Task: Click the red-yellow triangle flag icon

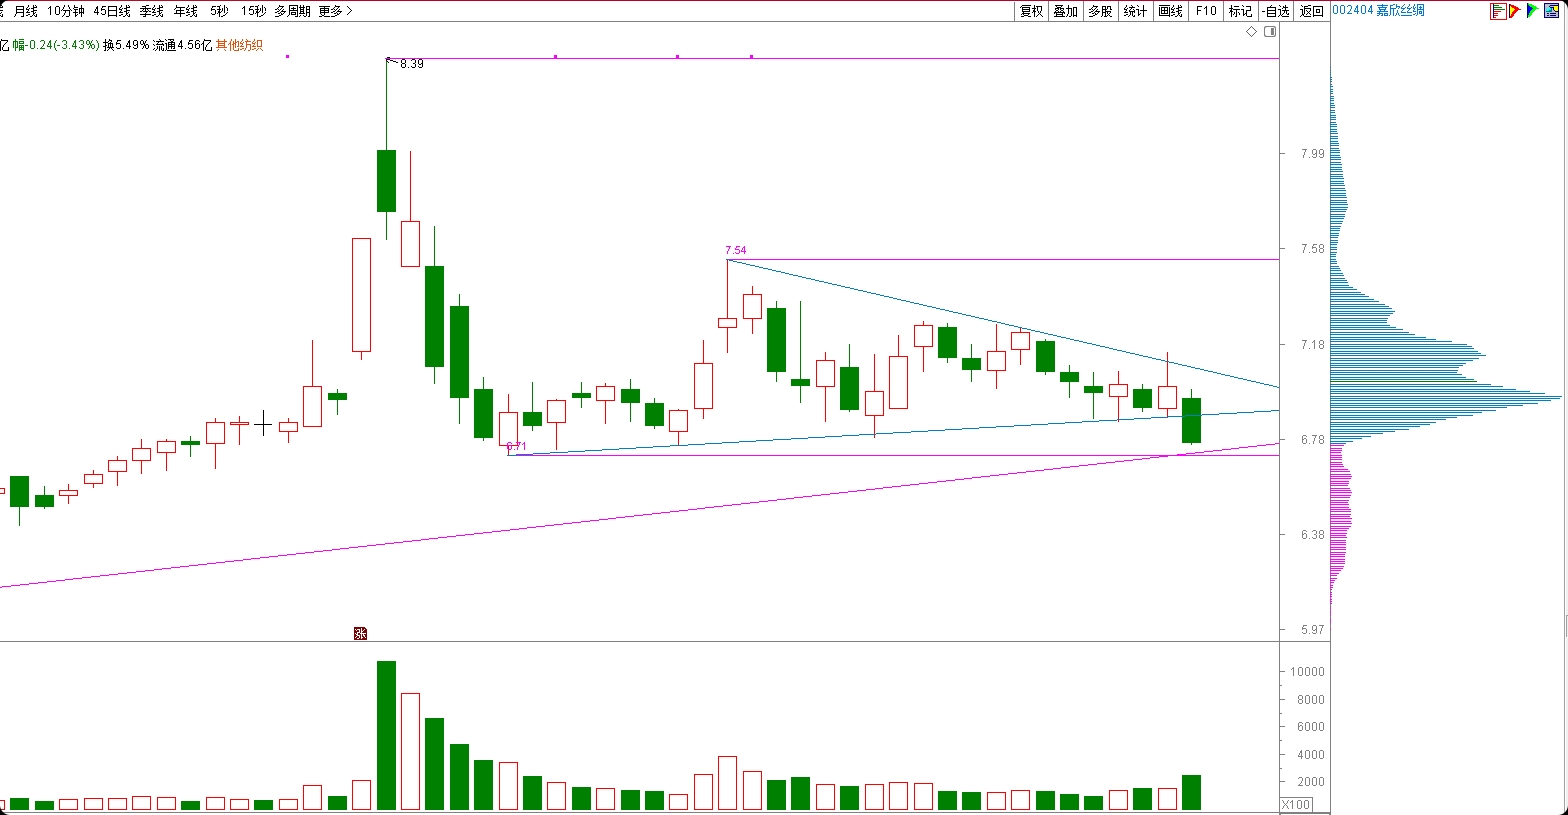Action: click(x=1515, y=11)
